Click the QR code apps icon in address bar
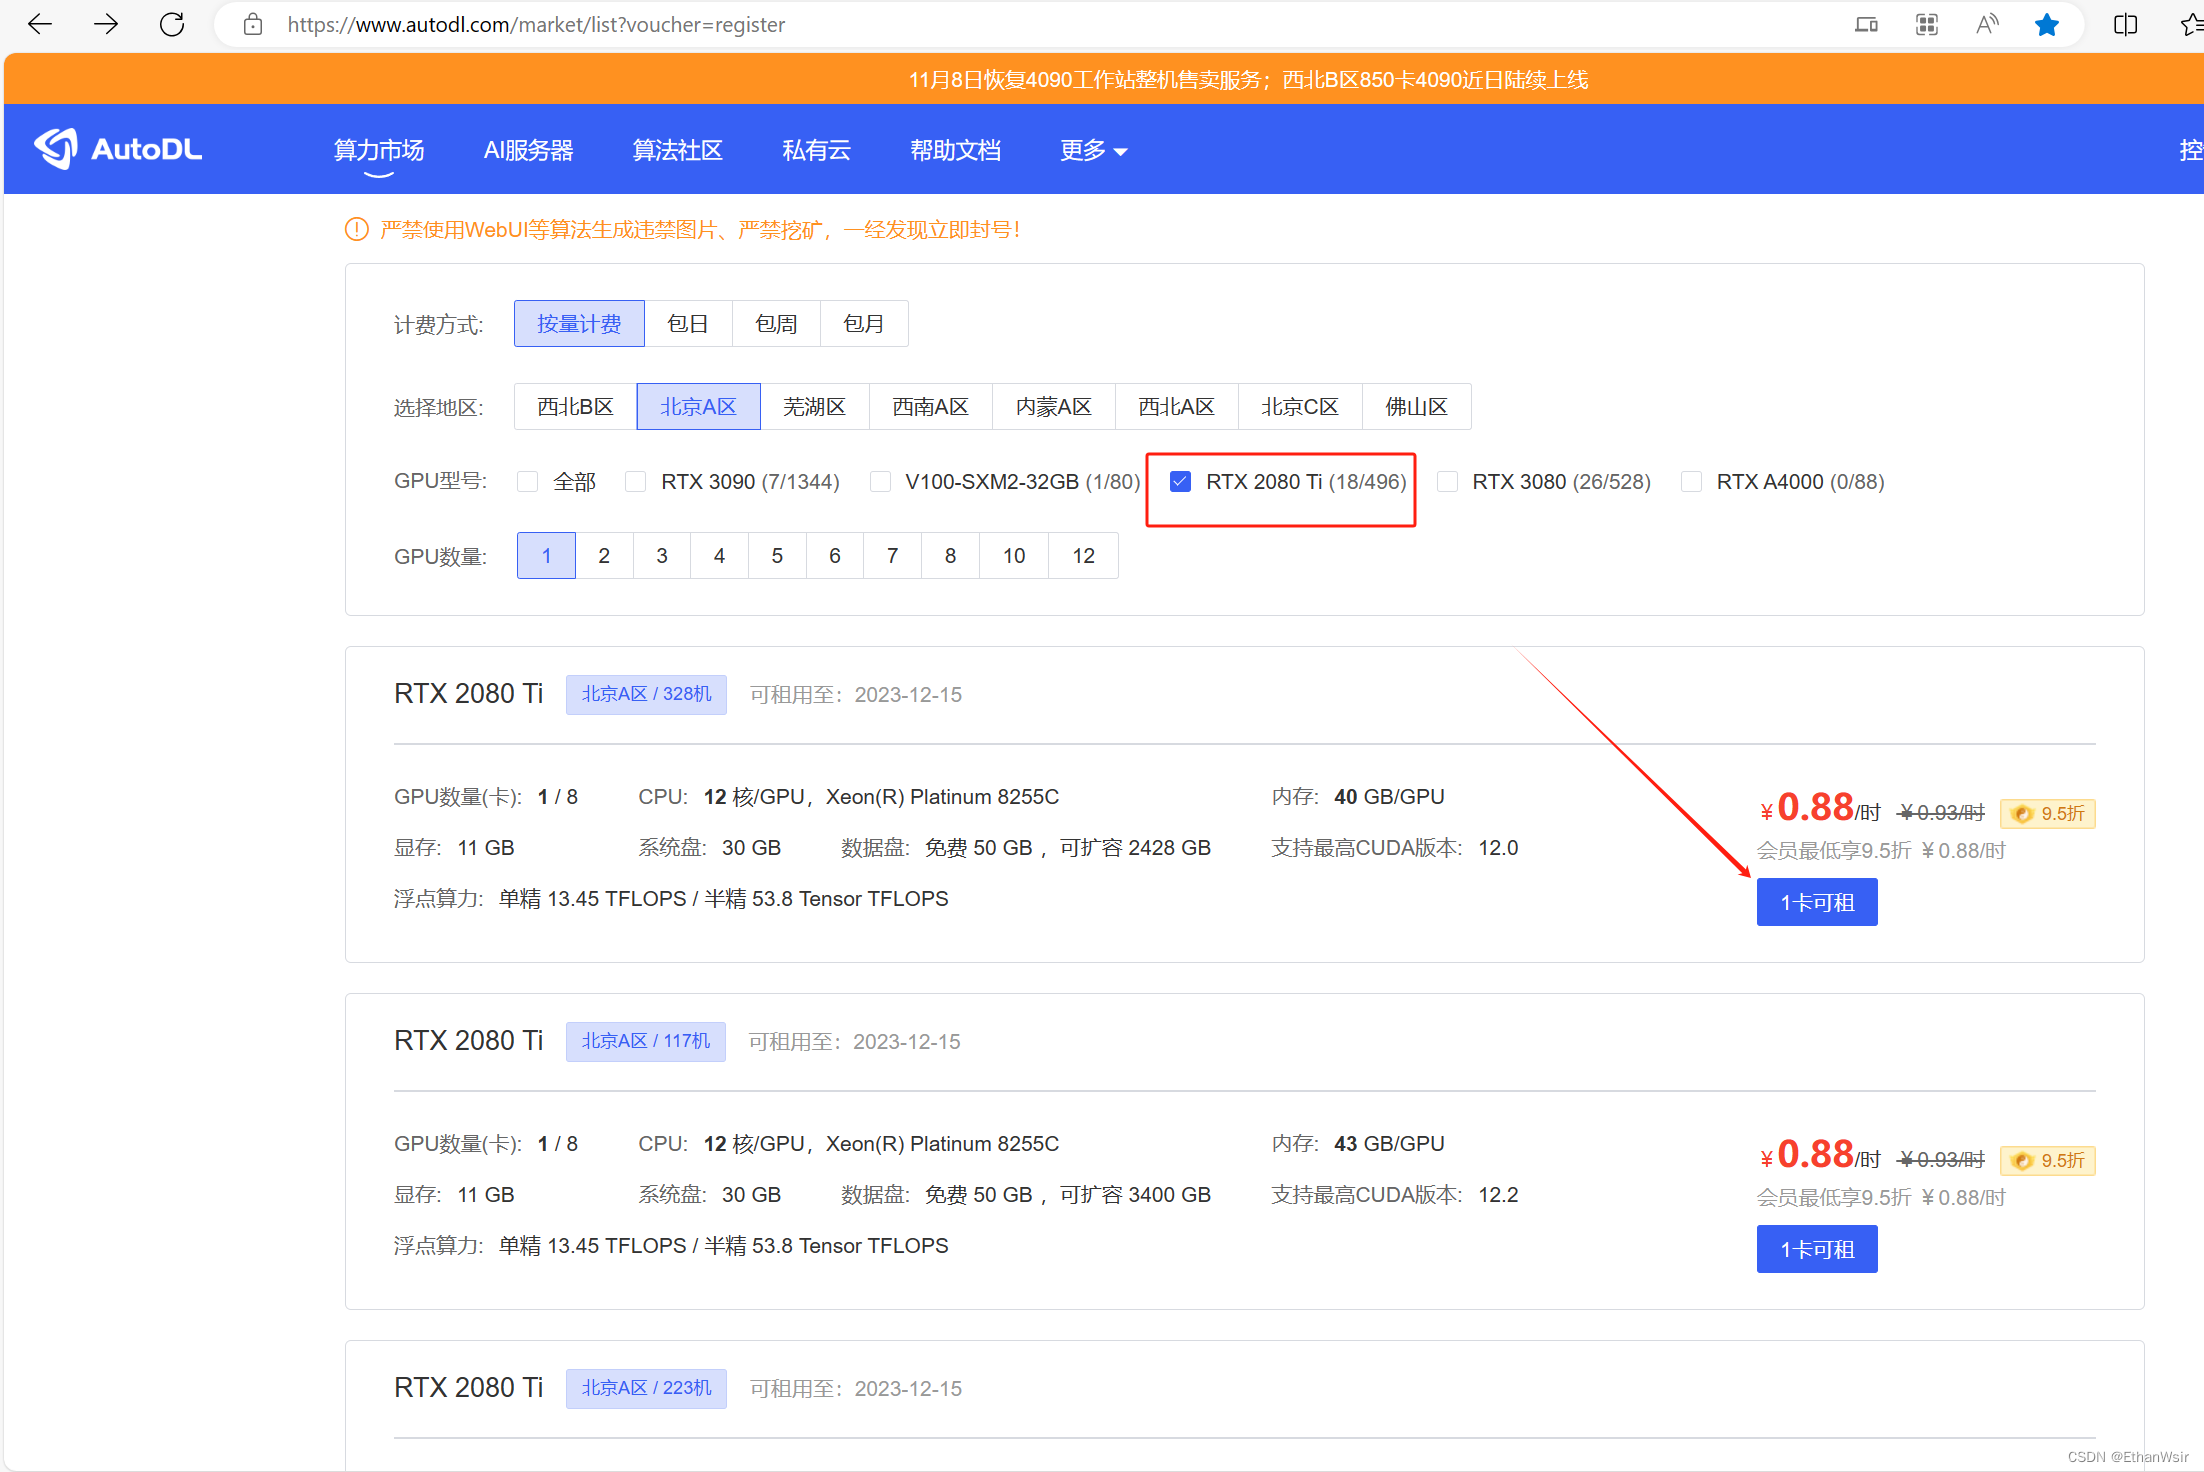The height and width of the screenshot is (1472, 2204). point(1927,24)
